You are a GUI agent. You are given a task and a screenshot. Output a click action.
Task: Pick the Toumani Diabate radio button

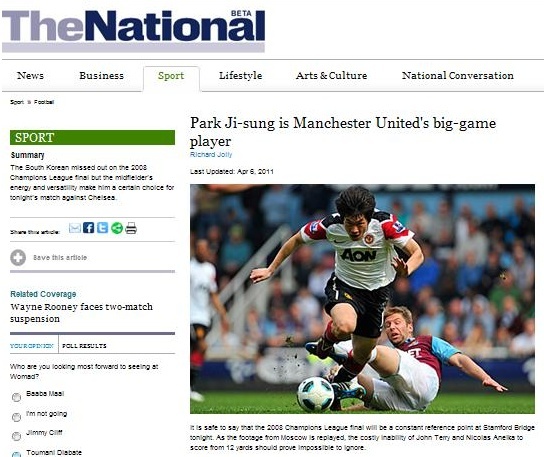coord(16,454)
